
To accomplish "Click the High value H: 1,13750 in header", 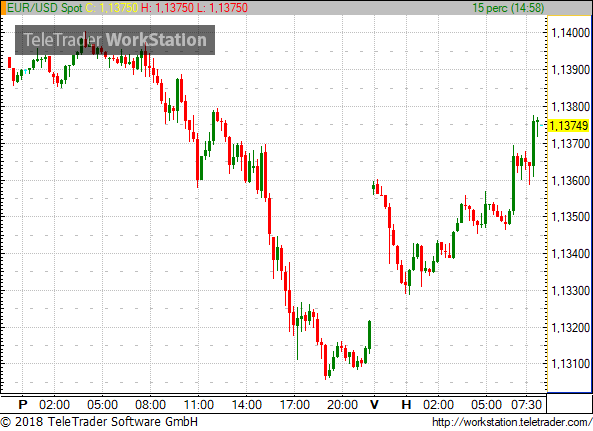I will pyautogui.click(x=167, y=8).
